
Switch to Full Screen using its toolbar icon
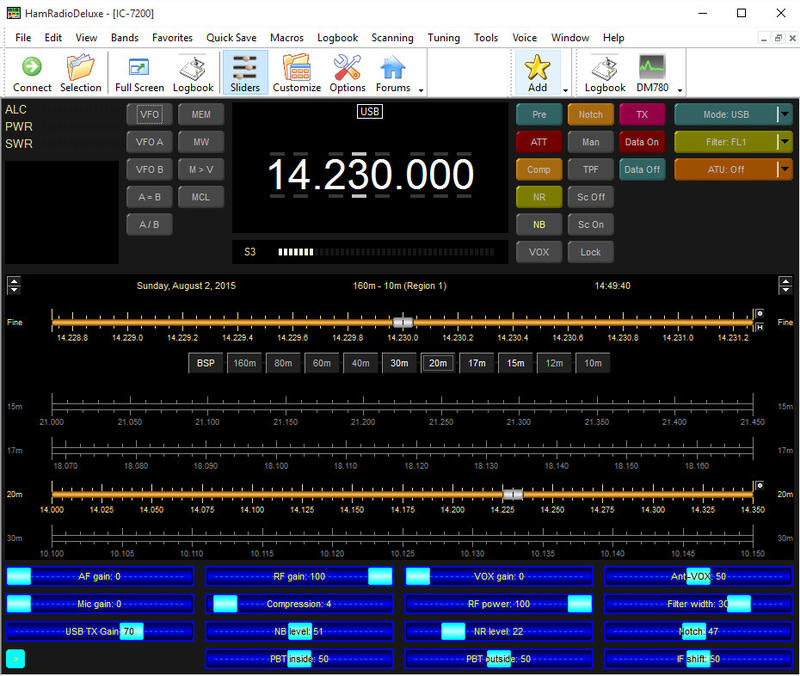[x=138, y=72]
